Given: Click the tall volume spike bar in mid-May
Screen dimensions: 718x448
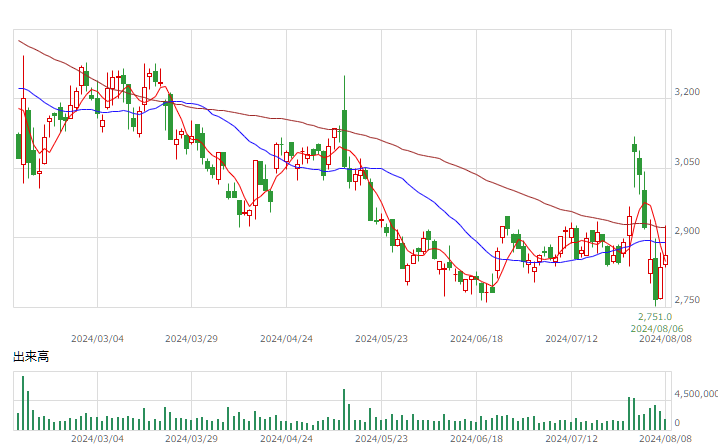Looking at the screenshot, I should [x=344, y=410].
